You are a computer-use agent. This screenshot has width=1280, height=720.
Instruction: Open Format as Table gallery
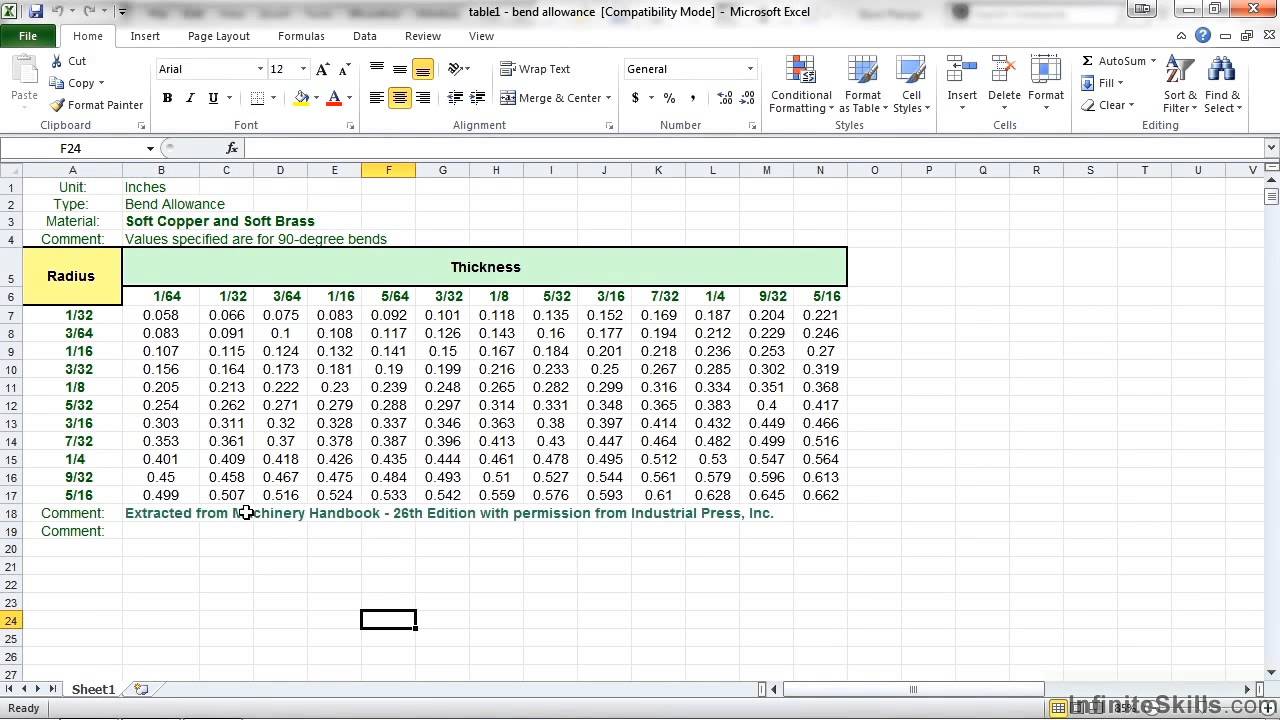coord(863,85)
